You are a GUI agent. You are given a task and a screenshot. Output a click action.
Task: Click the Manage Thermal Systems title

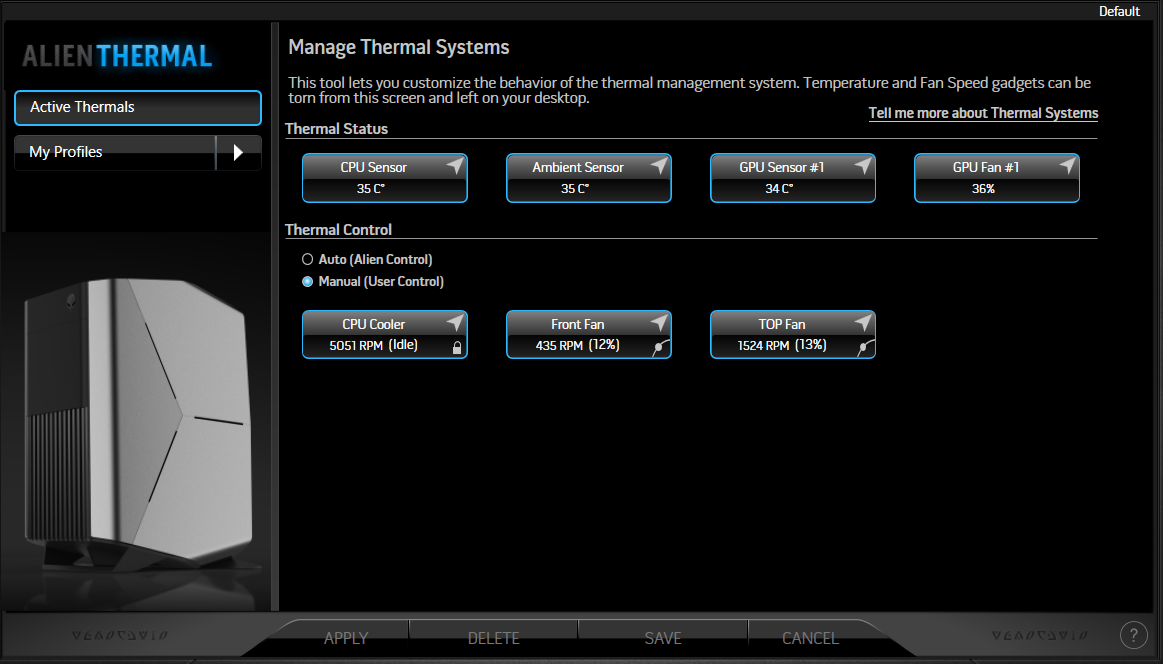click(x=398, y=47)
